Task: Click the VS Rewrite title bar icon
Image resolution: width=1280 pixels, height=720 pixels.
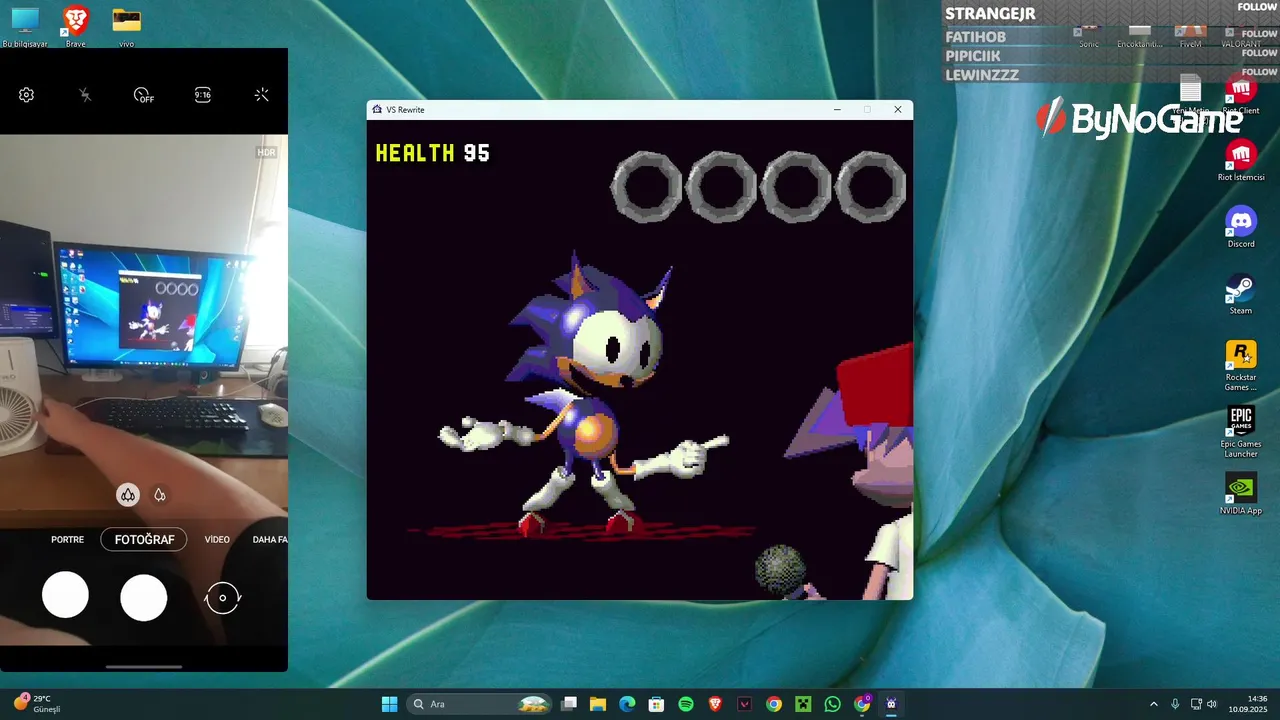Action: point(377,110)
